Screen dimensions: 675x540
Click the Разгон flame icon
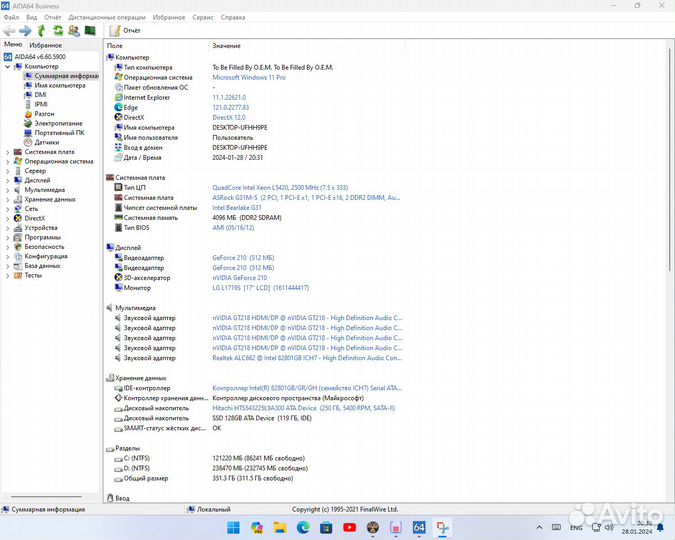point(28,114)
